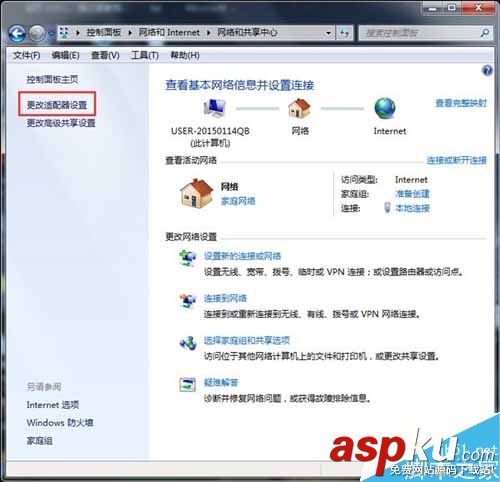Screen dimensions: 500x482
Task: Open 疑难解答 link
Action: 221,382
